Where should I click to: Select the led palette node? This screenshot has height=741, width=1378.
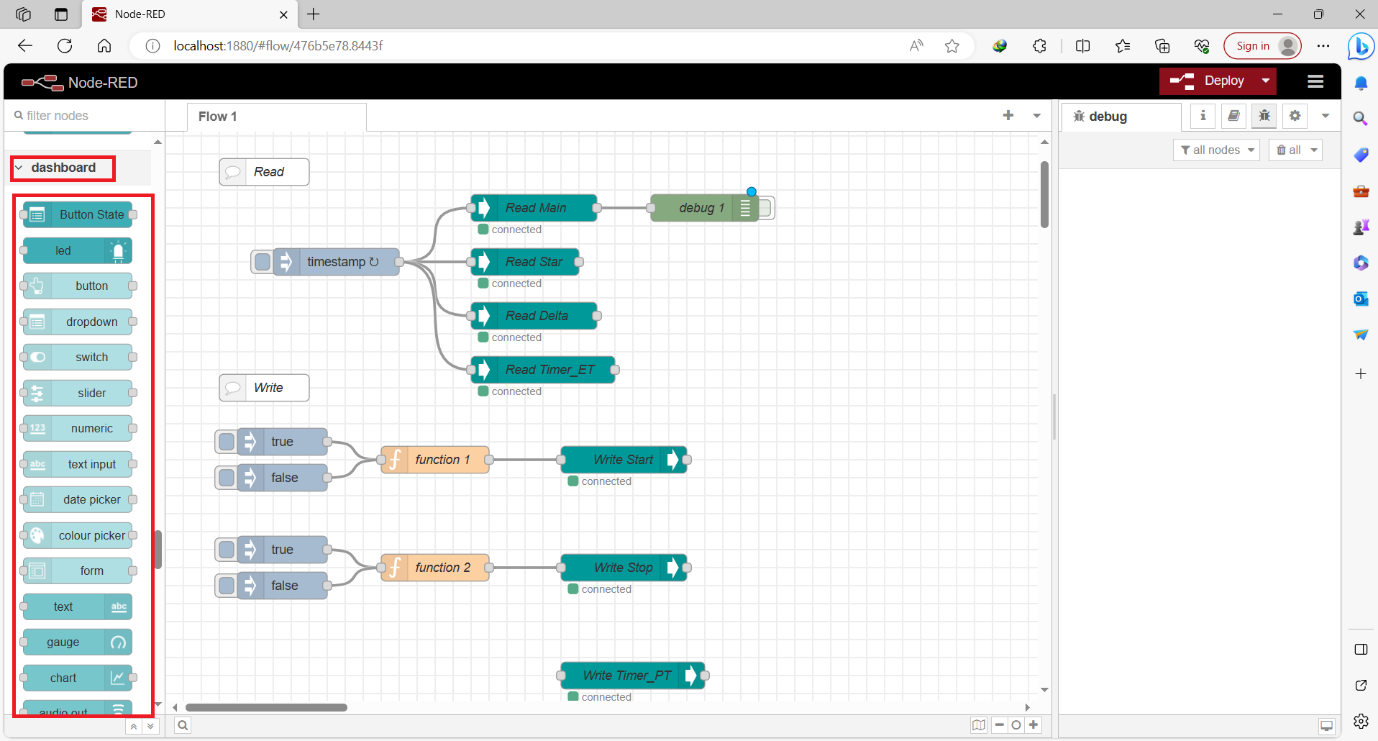point(78,250)
